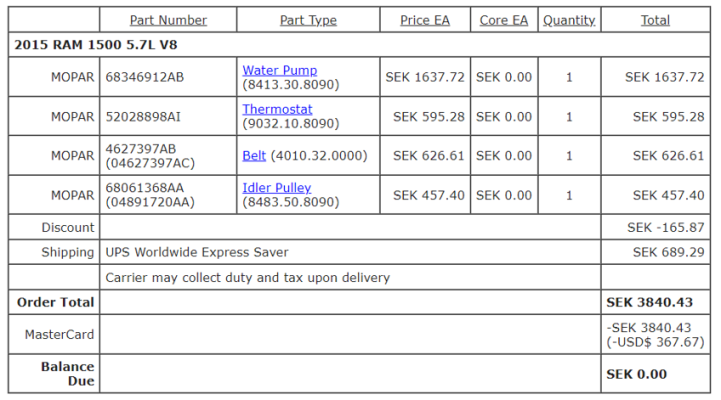Open the Idler Pulley part link
The height and width of the screenshot is (400, 721).
click(x=277, y=188)
